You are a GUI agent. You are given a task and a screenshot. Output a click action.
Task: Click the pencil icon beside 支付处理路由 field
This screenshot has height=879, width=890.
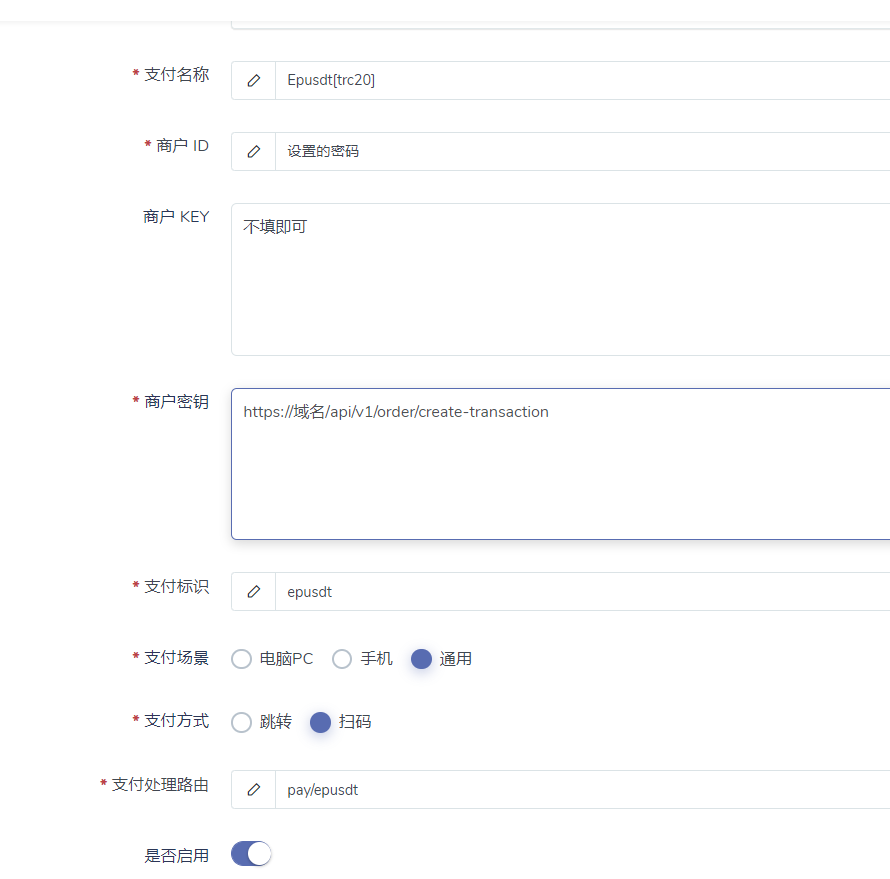click(x=254, y=789)
